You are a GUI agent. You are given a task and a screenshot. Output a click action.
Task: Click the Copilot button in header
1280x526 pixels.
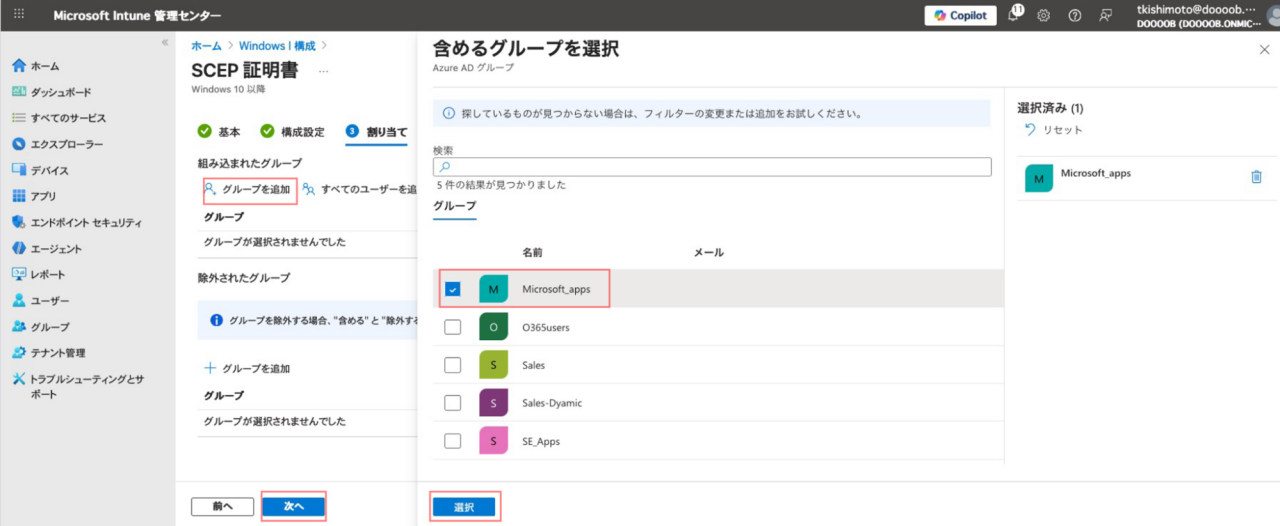pos(960,15)
